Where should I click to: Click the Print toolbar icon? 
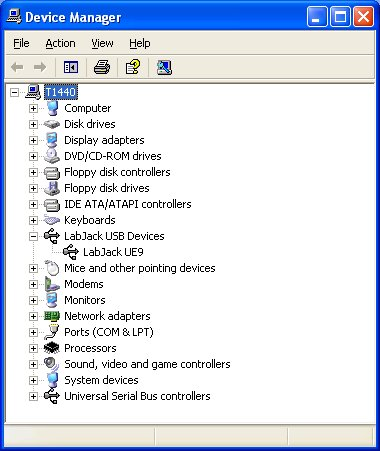click(x=102, y=67)
